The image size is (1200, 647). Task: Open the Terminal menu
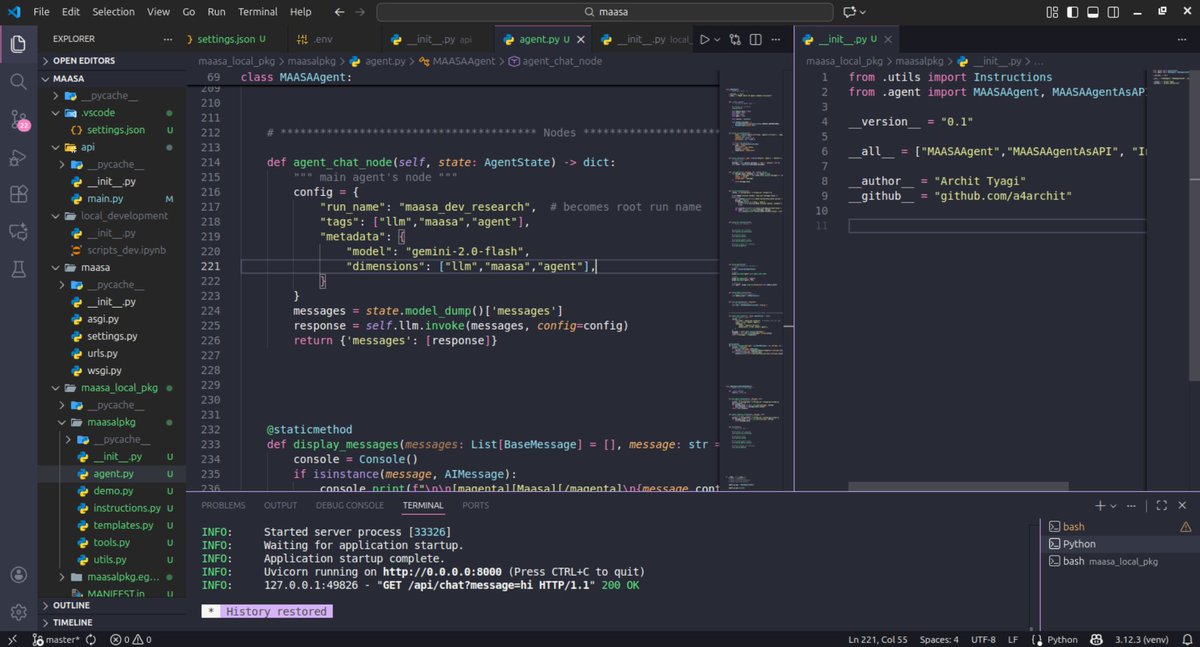click(258, 12)
